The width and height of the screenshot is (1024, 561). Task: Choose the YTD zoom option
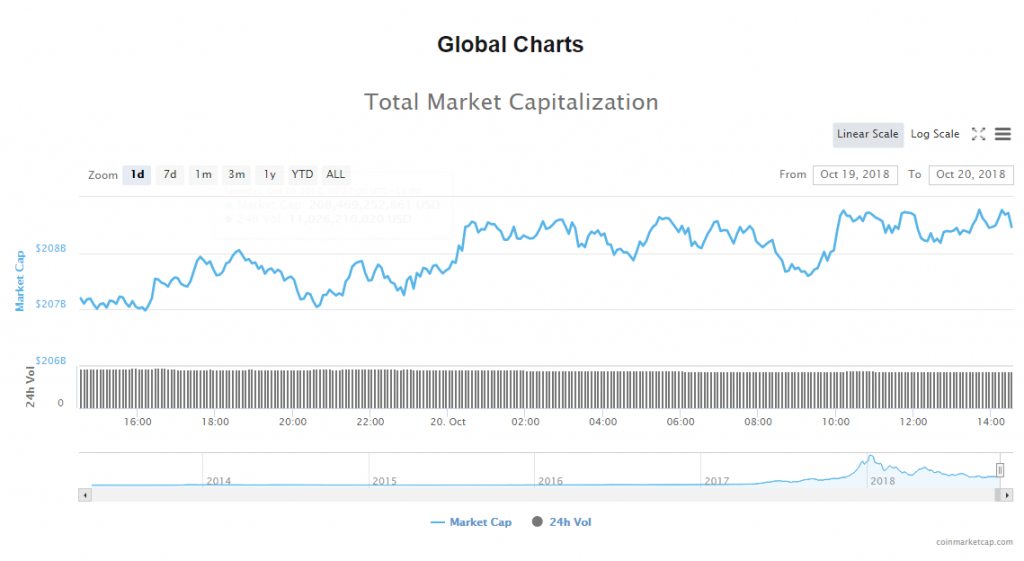[x=302, y=174]
